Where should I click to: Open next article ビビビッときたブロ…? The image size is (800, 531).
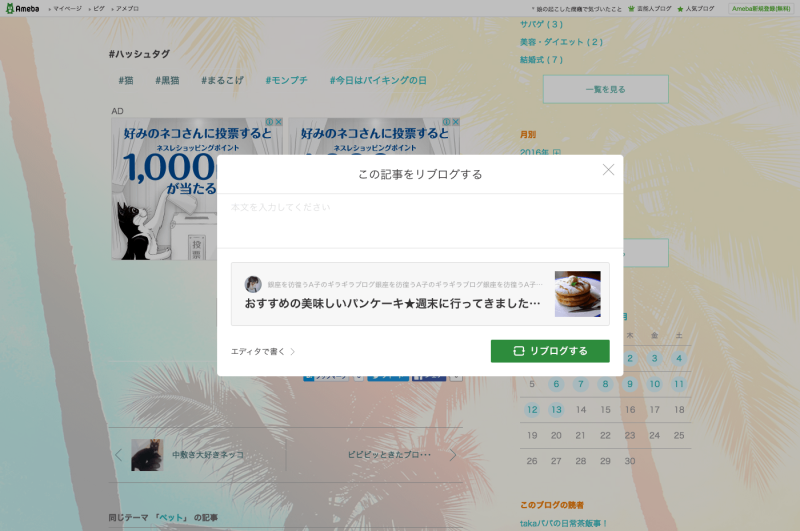click(x=389, y=454)
